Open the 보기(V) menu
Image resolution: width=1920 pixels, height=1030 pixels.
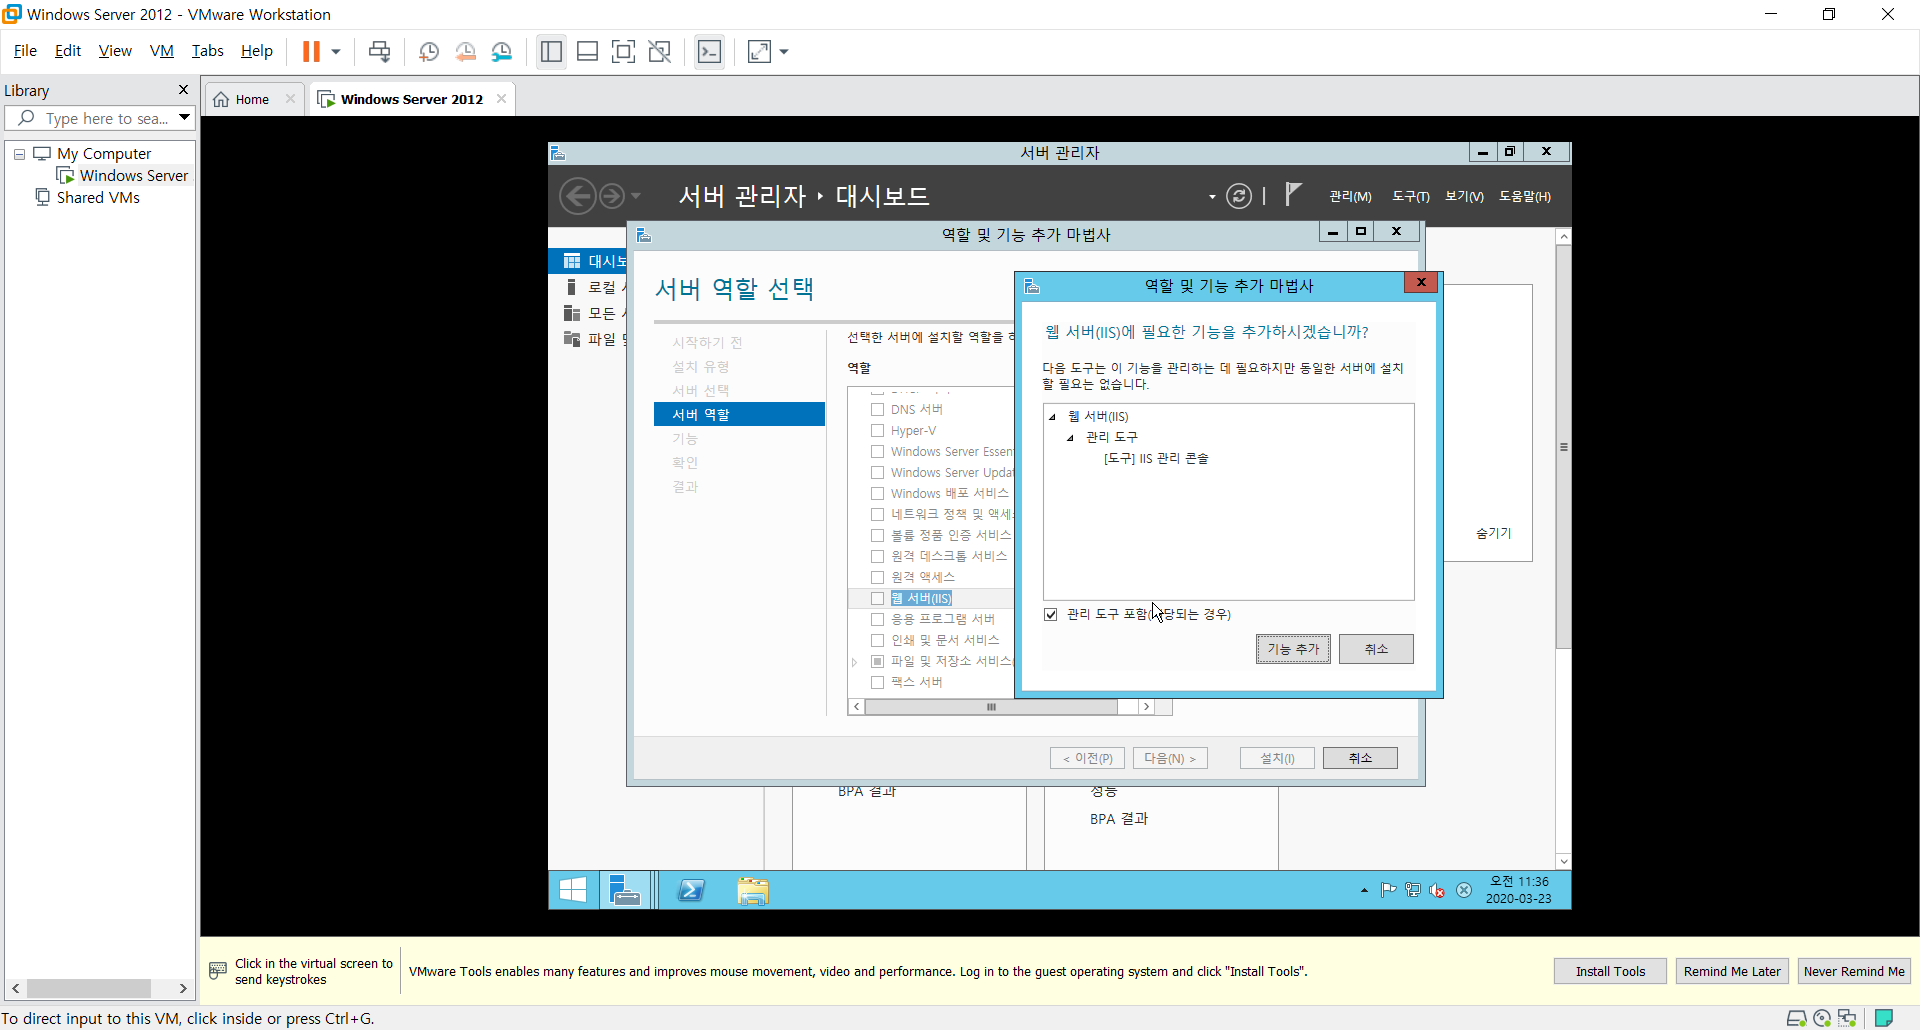click(x=1464, y=197)
